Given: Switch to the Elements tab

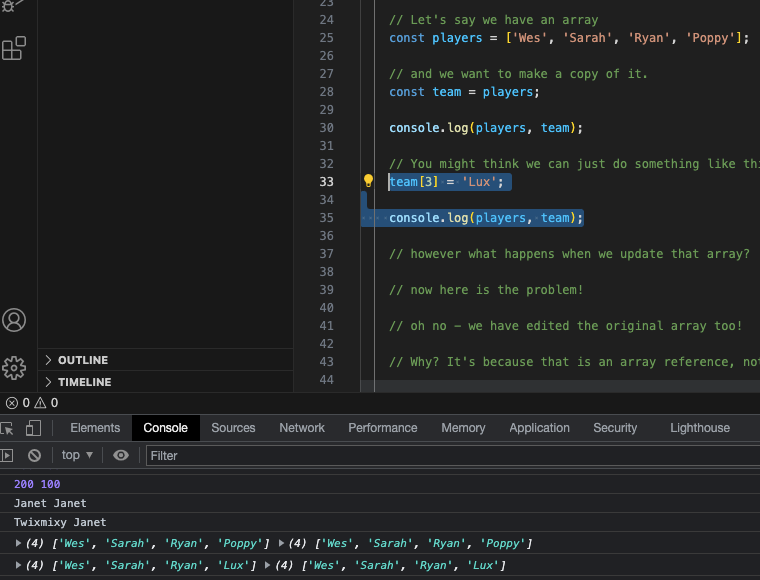Looking at the screenshot, I should 95,428.
